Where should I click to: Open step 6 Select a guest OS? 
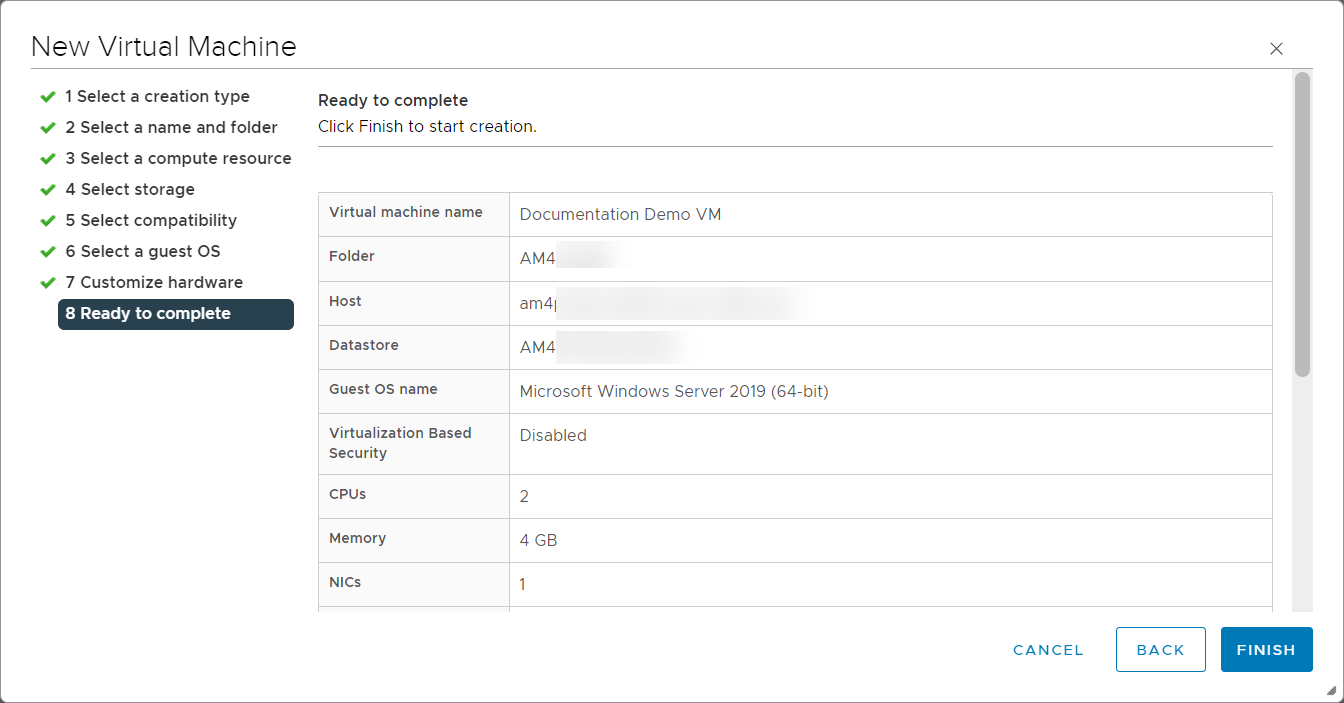pos(143,252)
